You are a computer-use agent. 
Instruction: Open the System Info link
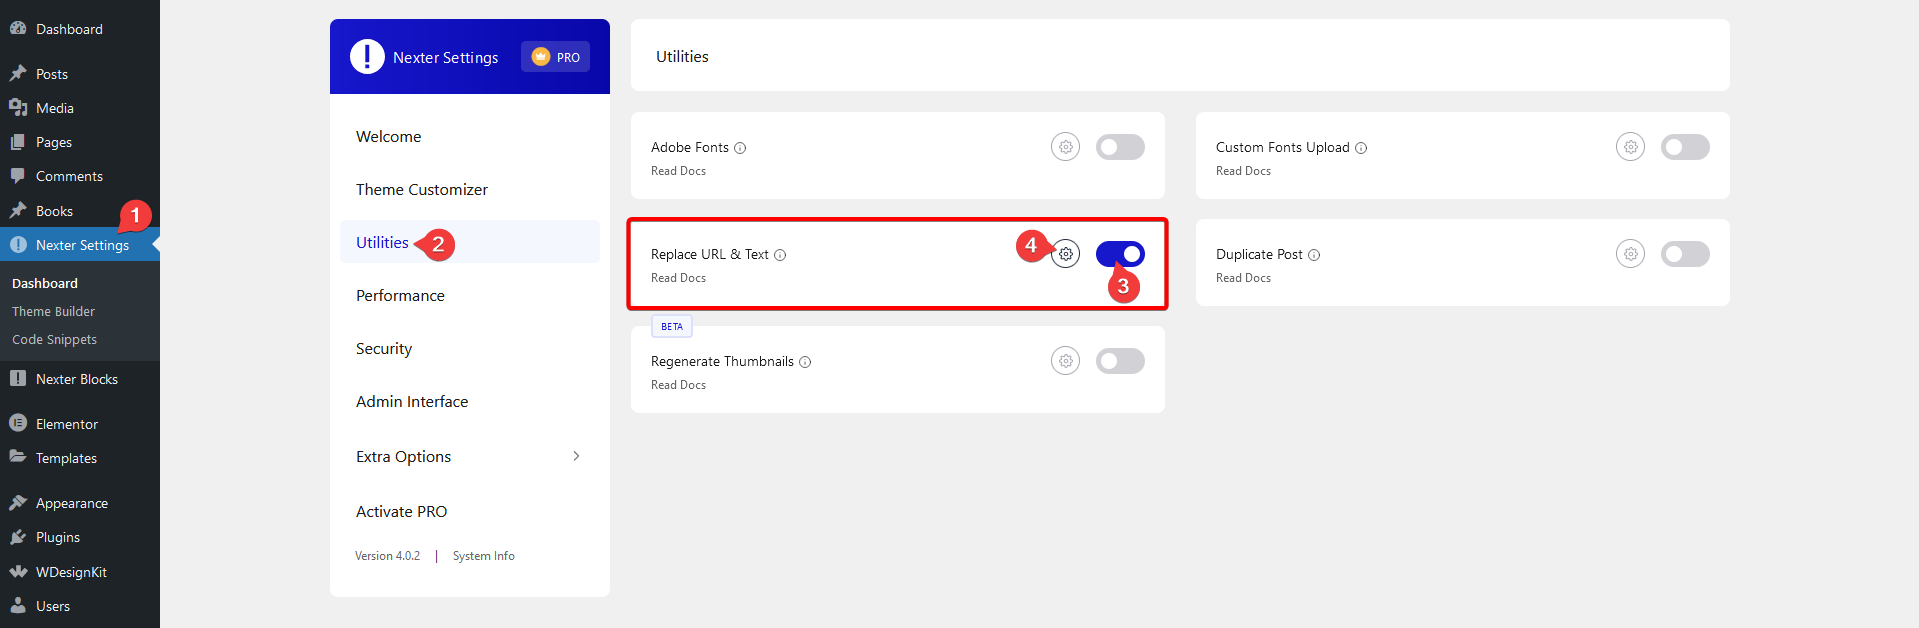[x=483, y=555]
